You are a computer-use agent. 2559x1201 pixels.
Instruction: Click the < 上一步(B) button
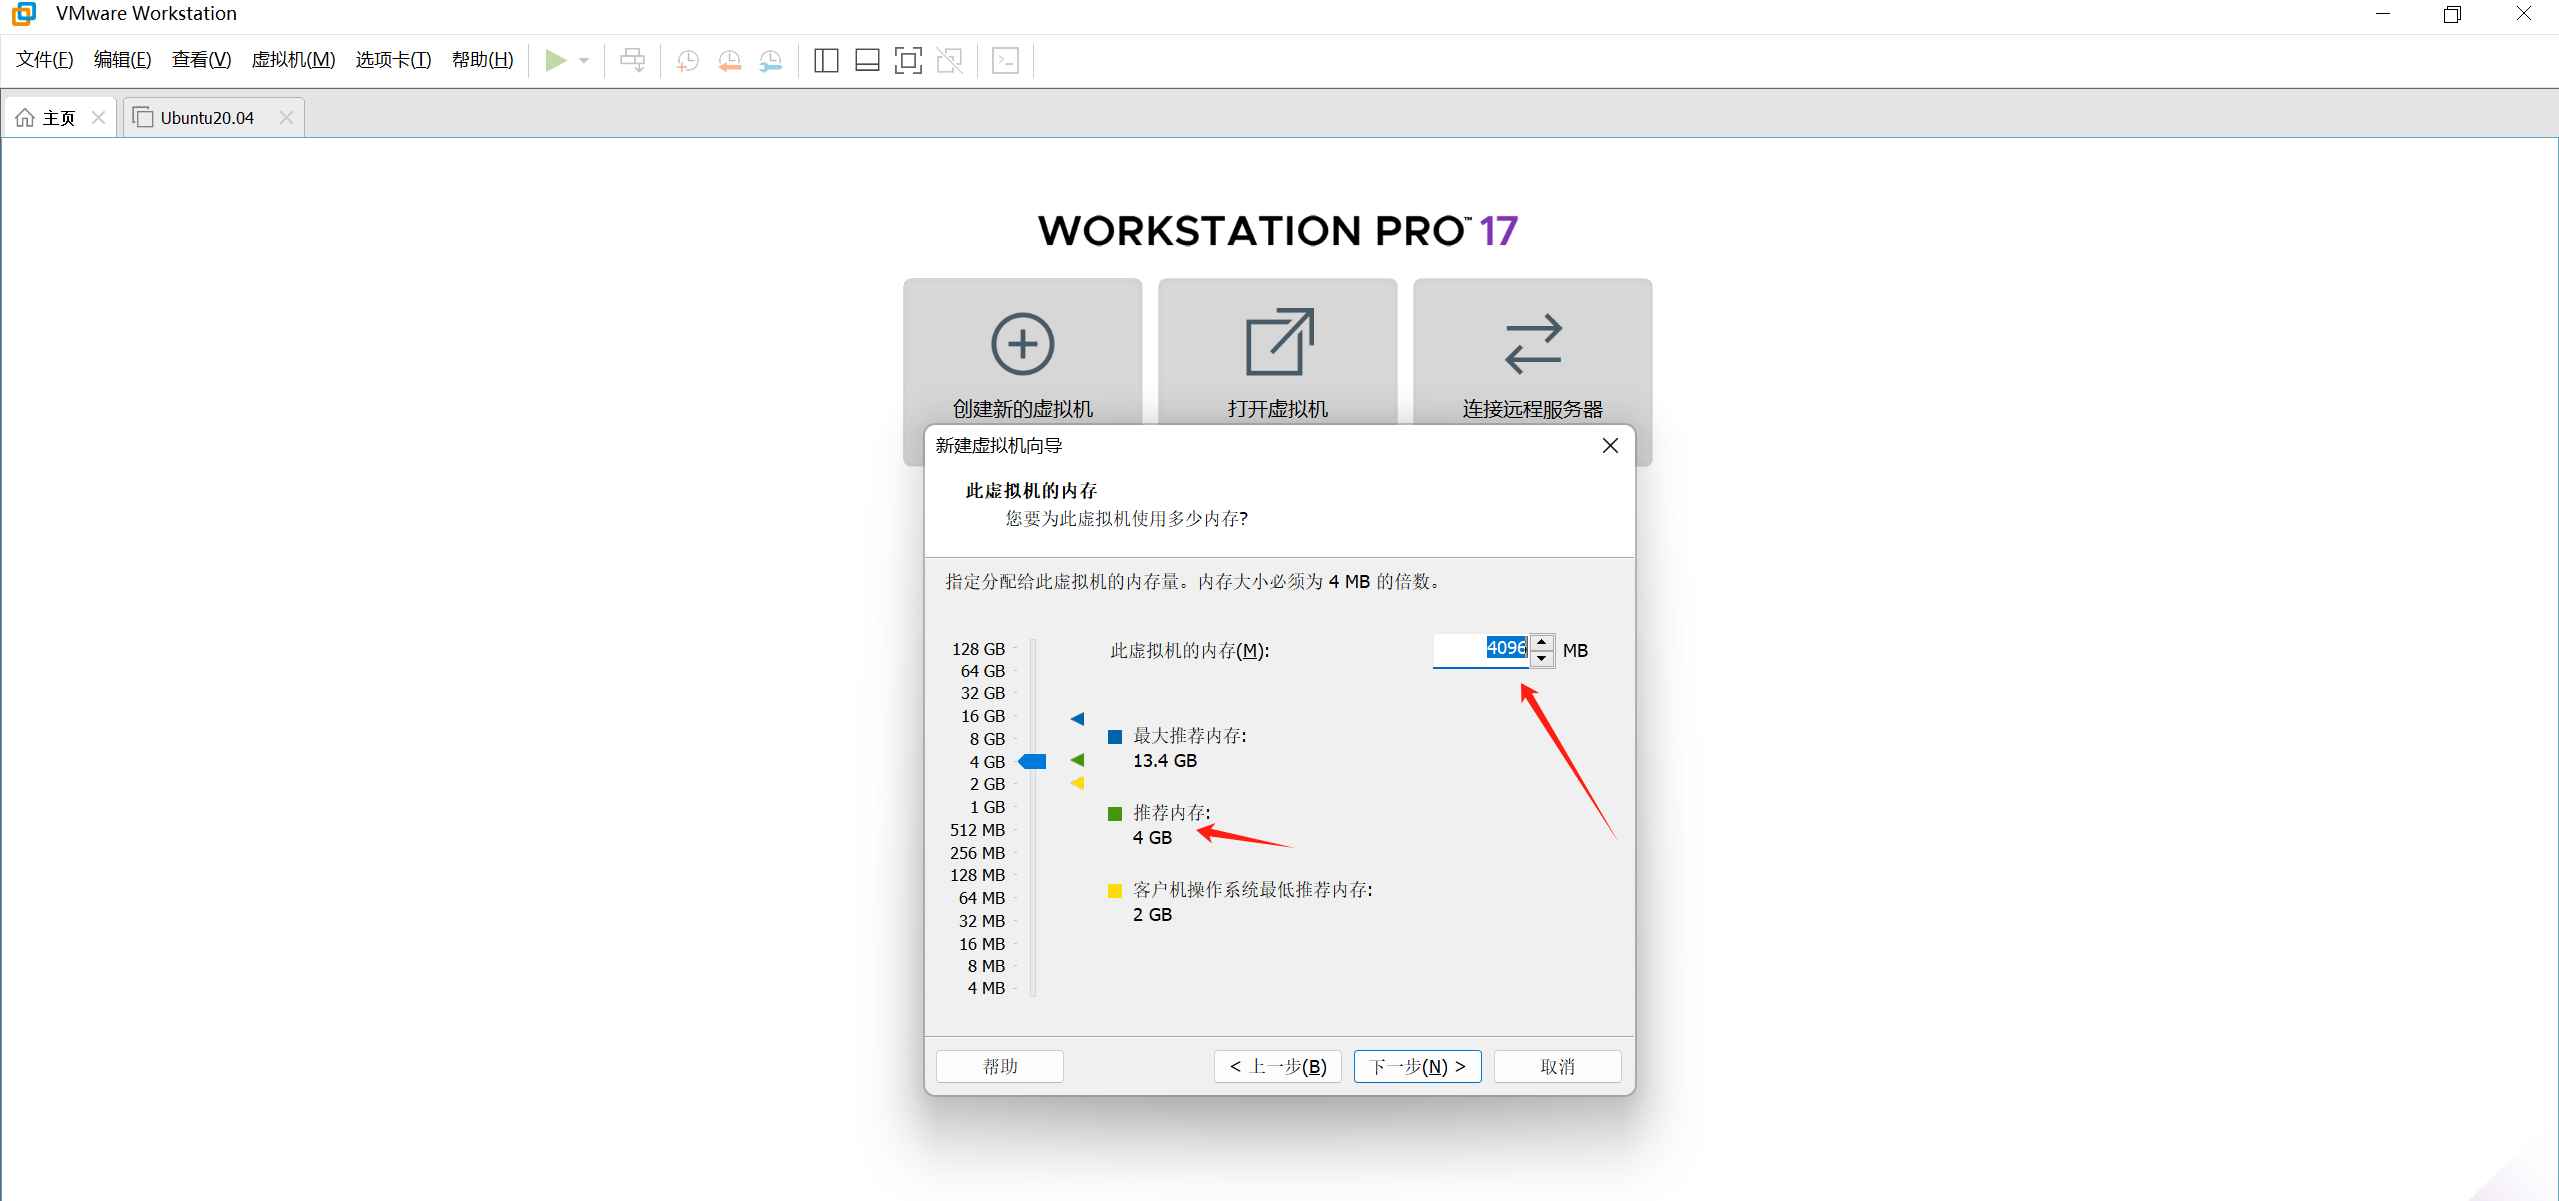[x=1278, y=1067]
